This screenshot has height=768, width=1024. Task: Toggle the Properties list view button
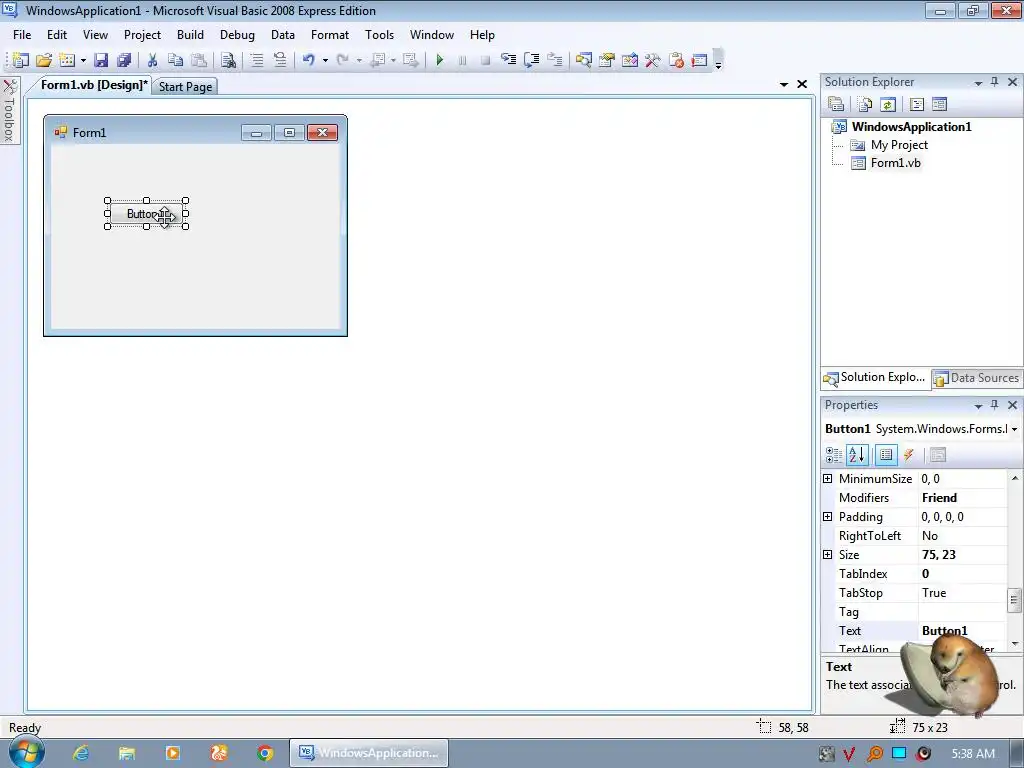pyautogui.click(x=886, y=455)
